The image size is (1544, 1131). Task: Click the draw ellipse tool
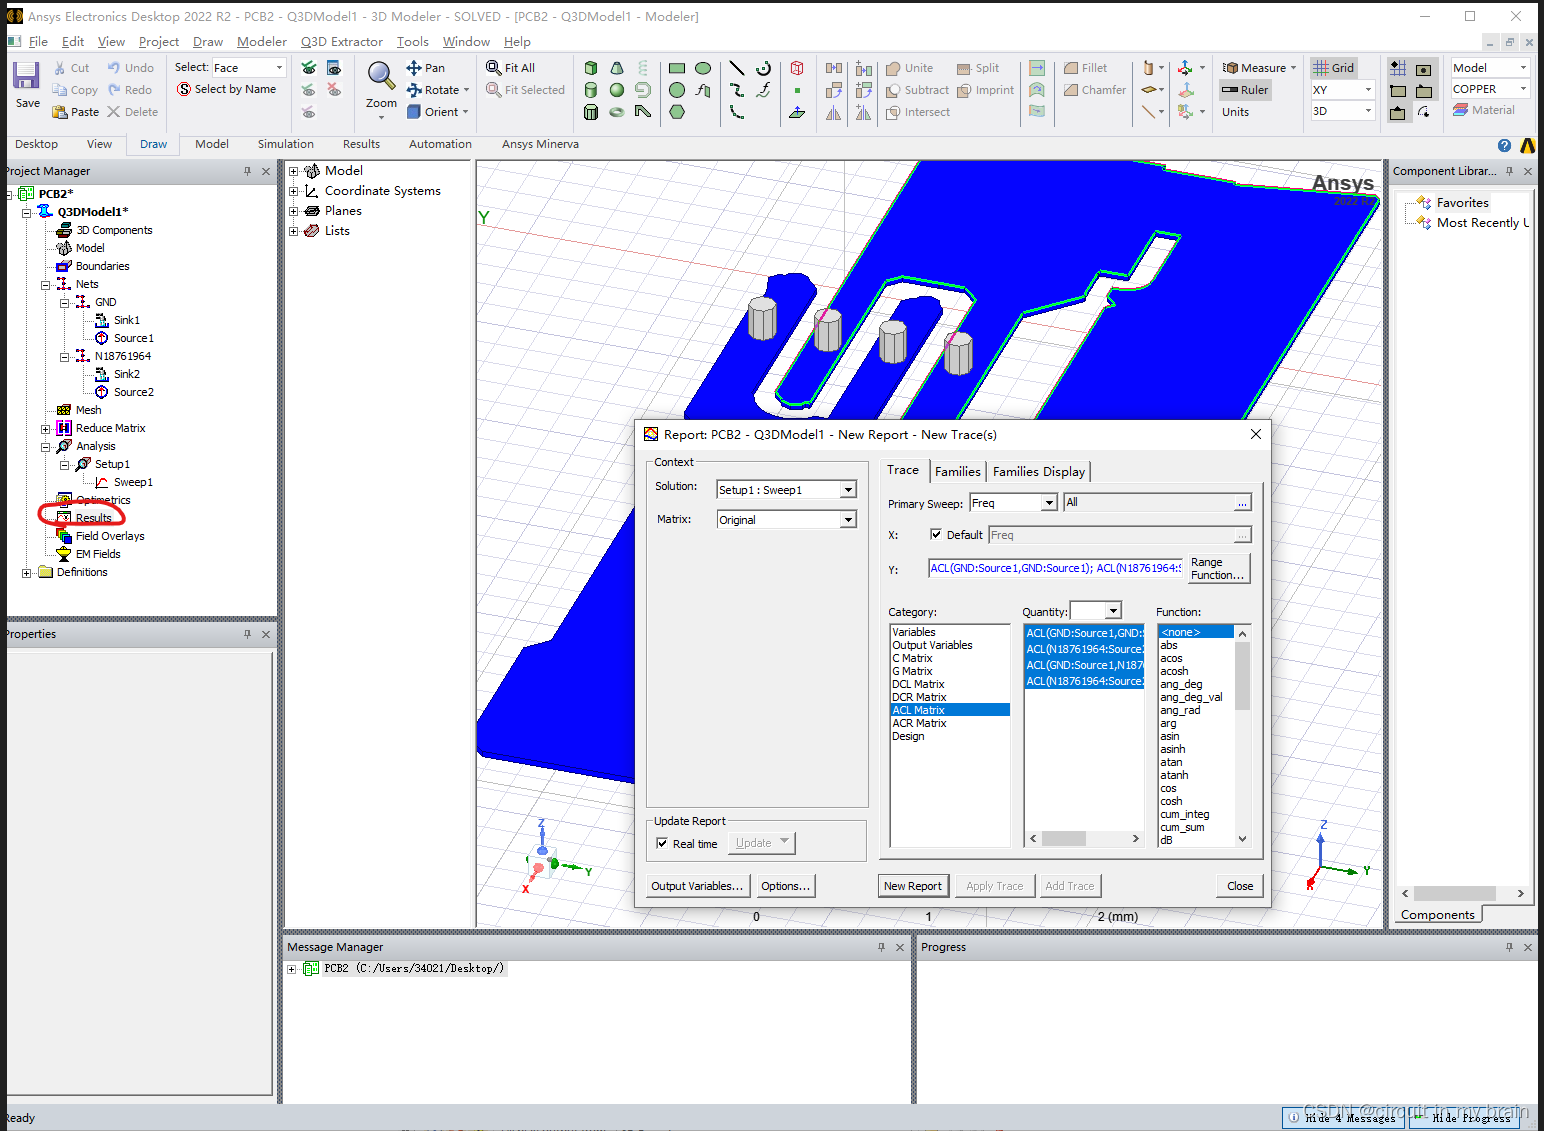[703, 68]
